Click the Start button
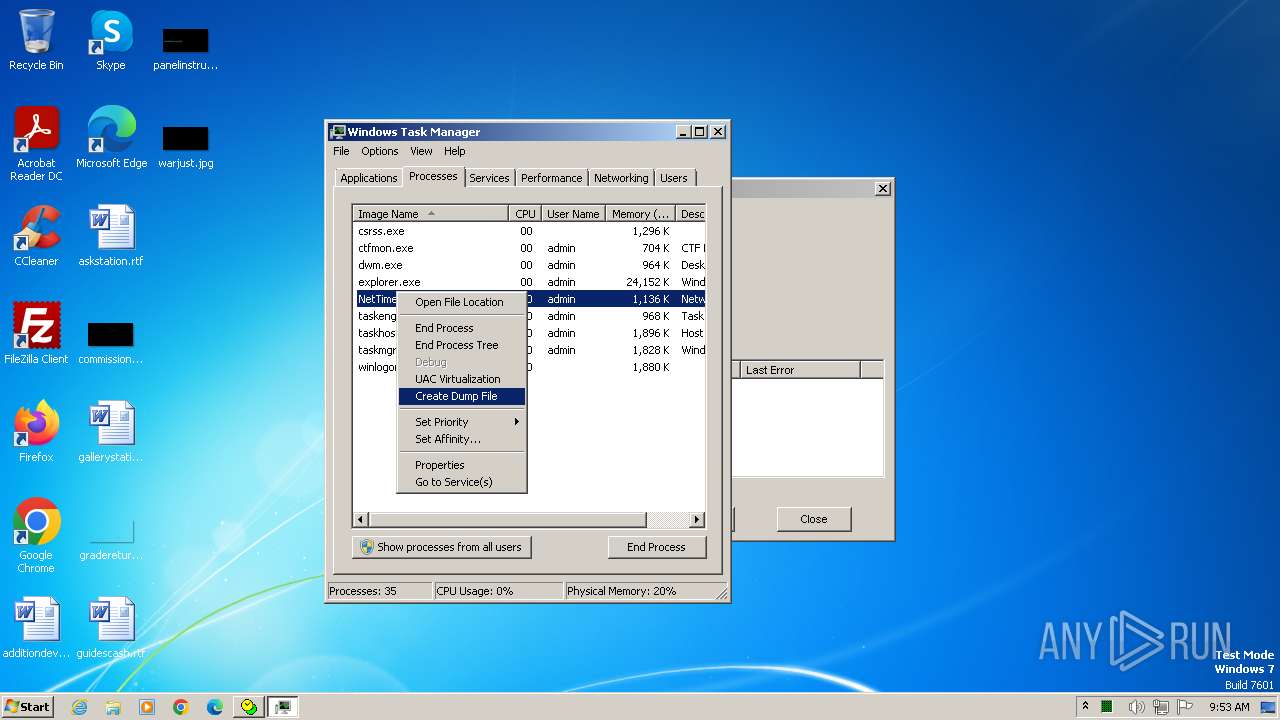The height and width of the screenshot is (720, 1280). pos(27,707)
